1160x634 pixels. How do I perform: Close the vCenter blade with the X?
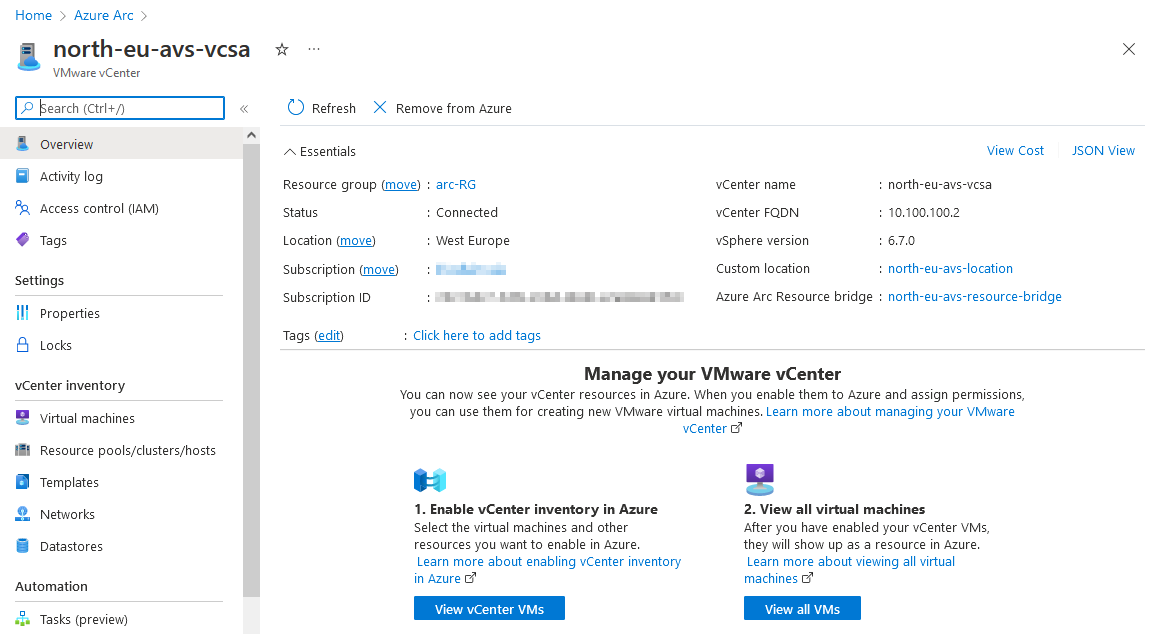[x=1128, y=50]
